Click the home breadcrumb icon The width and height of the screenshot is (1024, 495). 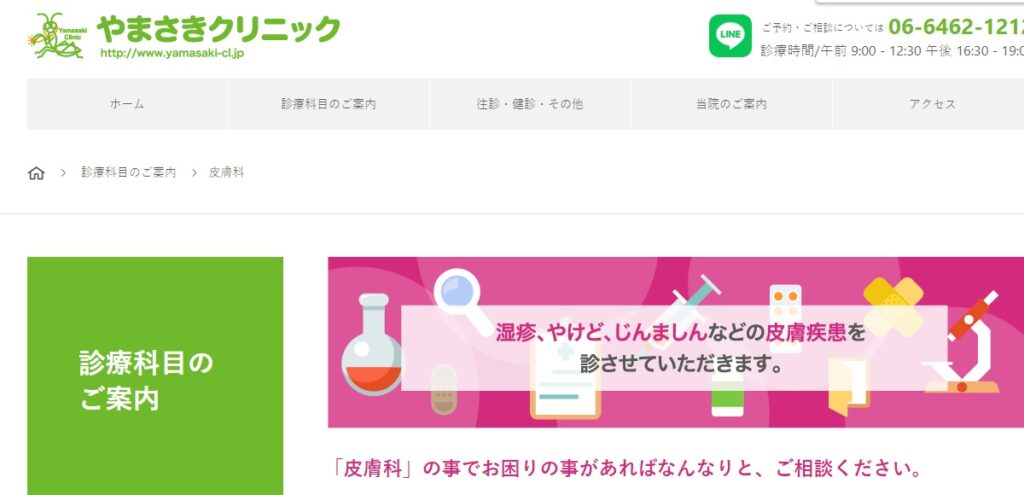click(x=37, y=173)
